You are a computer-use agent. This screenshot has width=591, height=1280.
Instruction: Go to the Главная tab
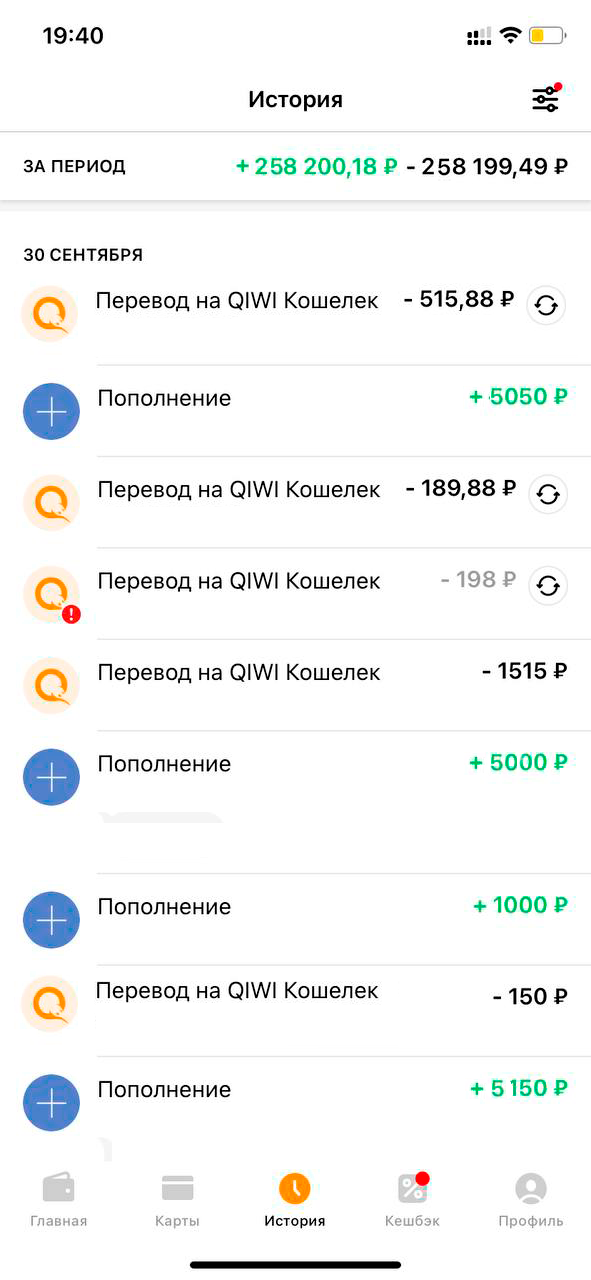pos(59,1200)
